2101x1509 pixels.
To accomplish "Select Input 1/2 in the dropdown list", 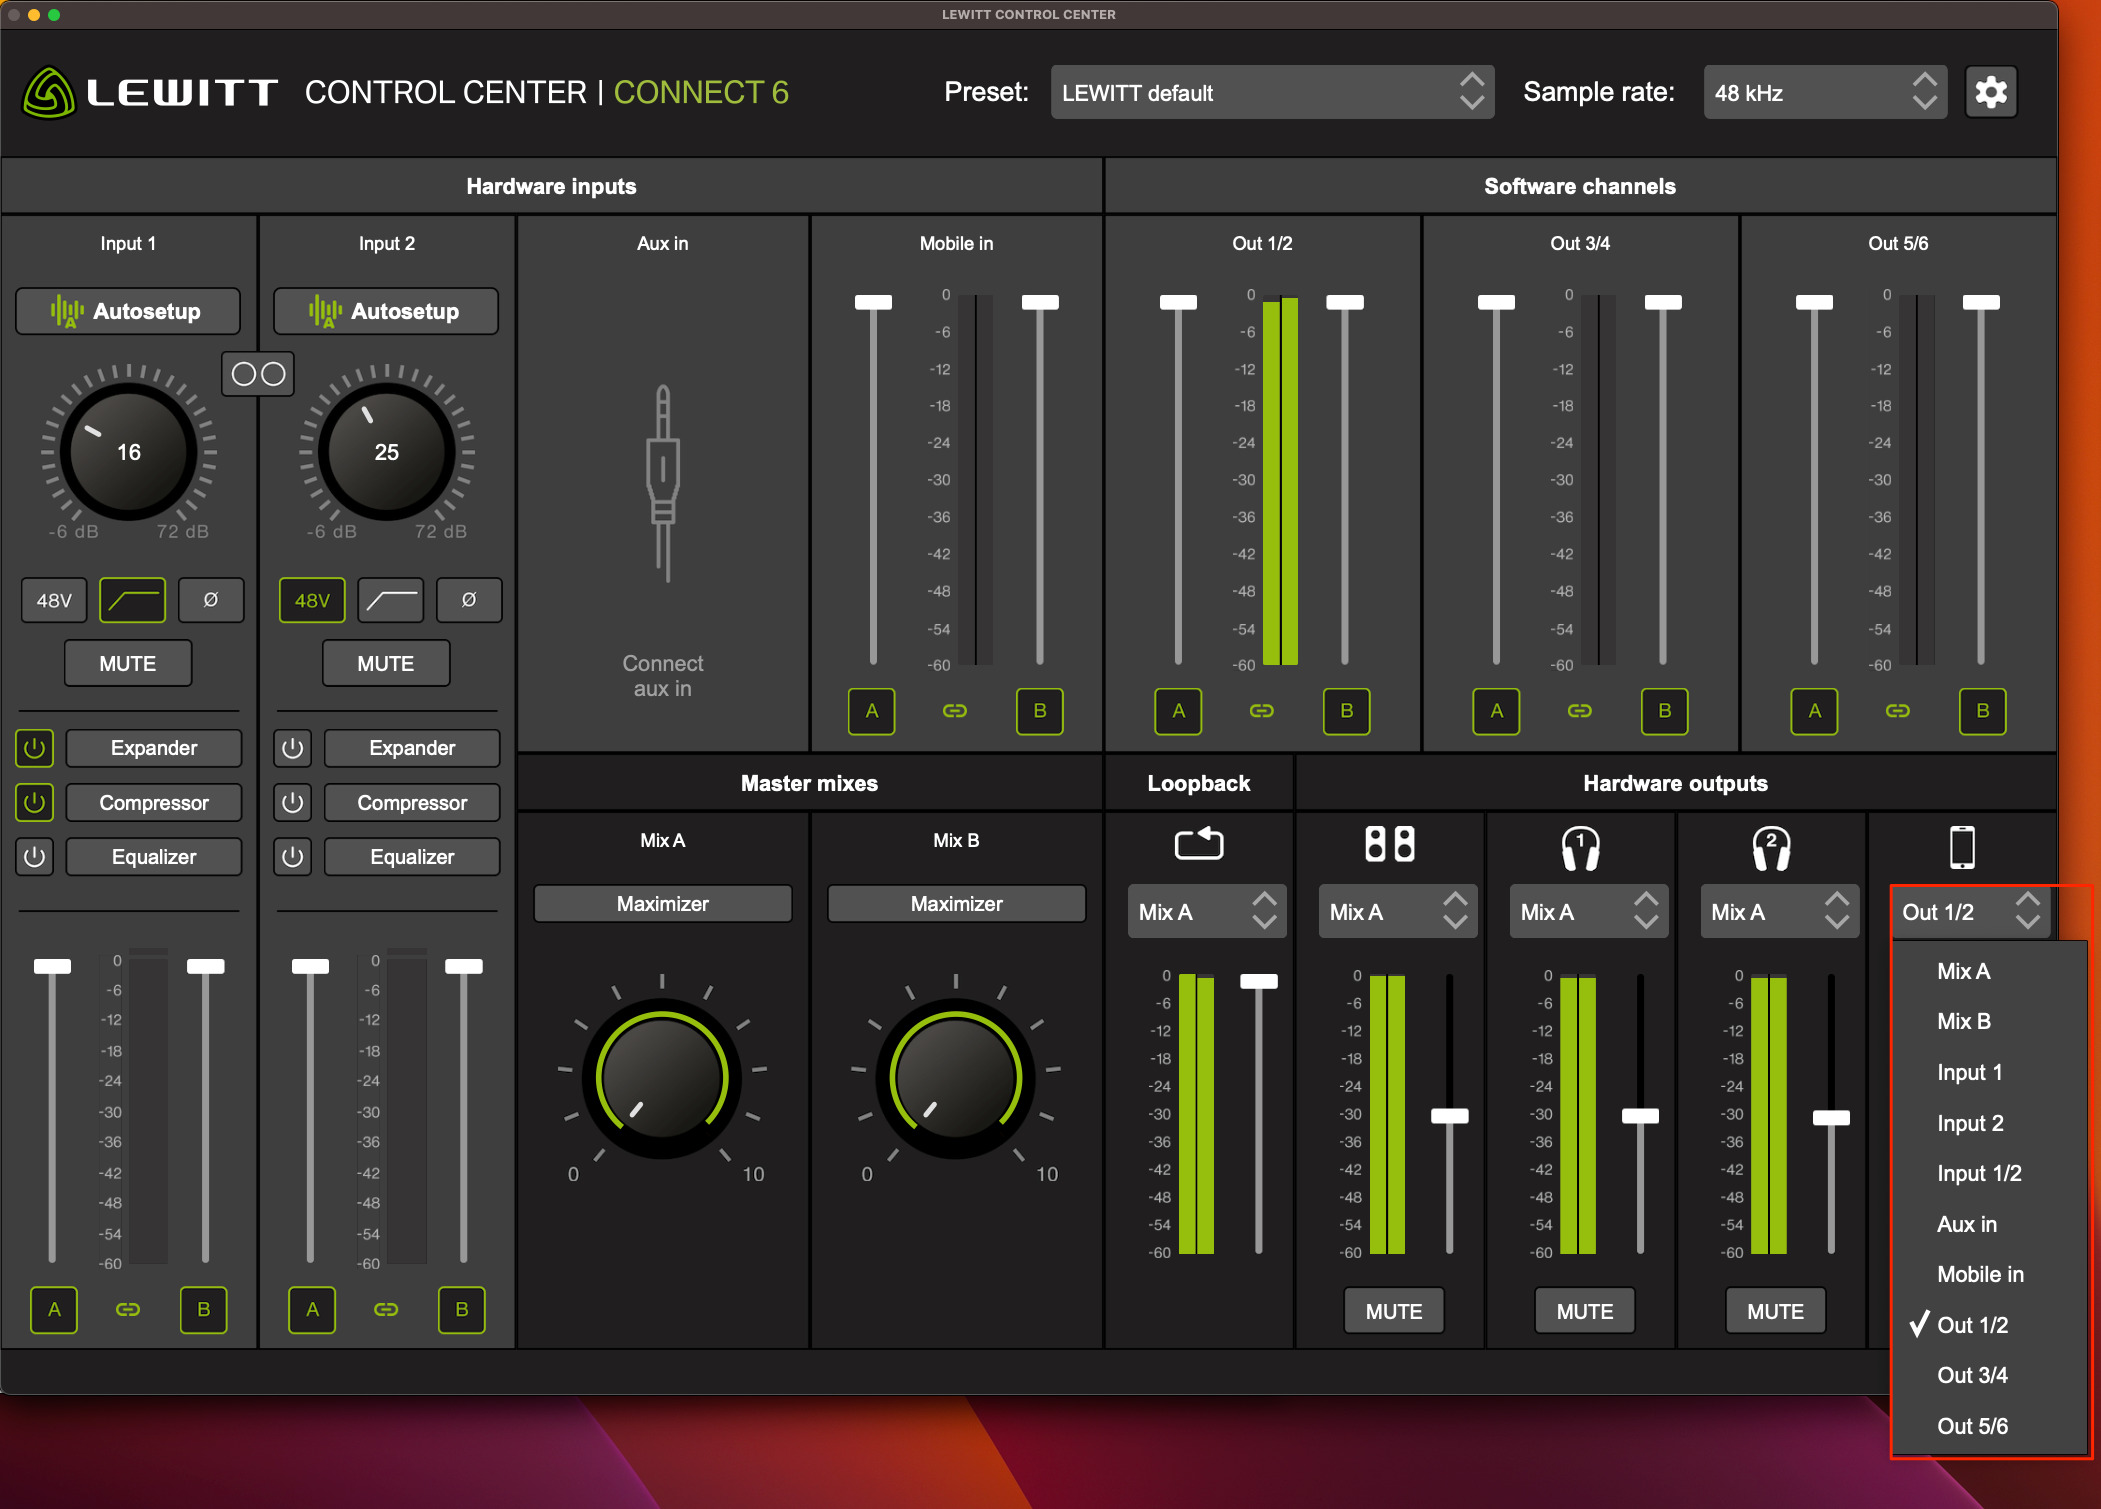I will [1990, 1173].
